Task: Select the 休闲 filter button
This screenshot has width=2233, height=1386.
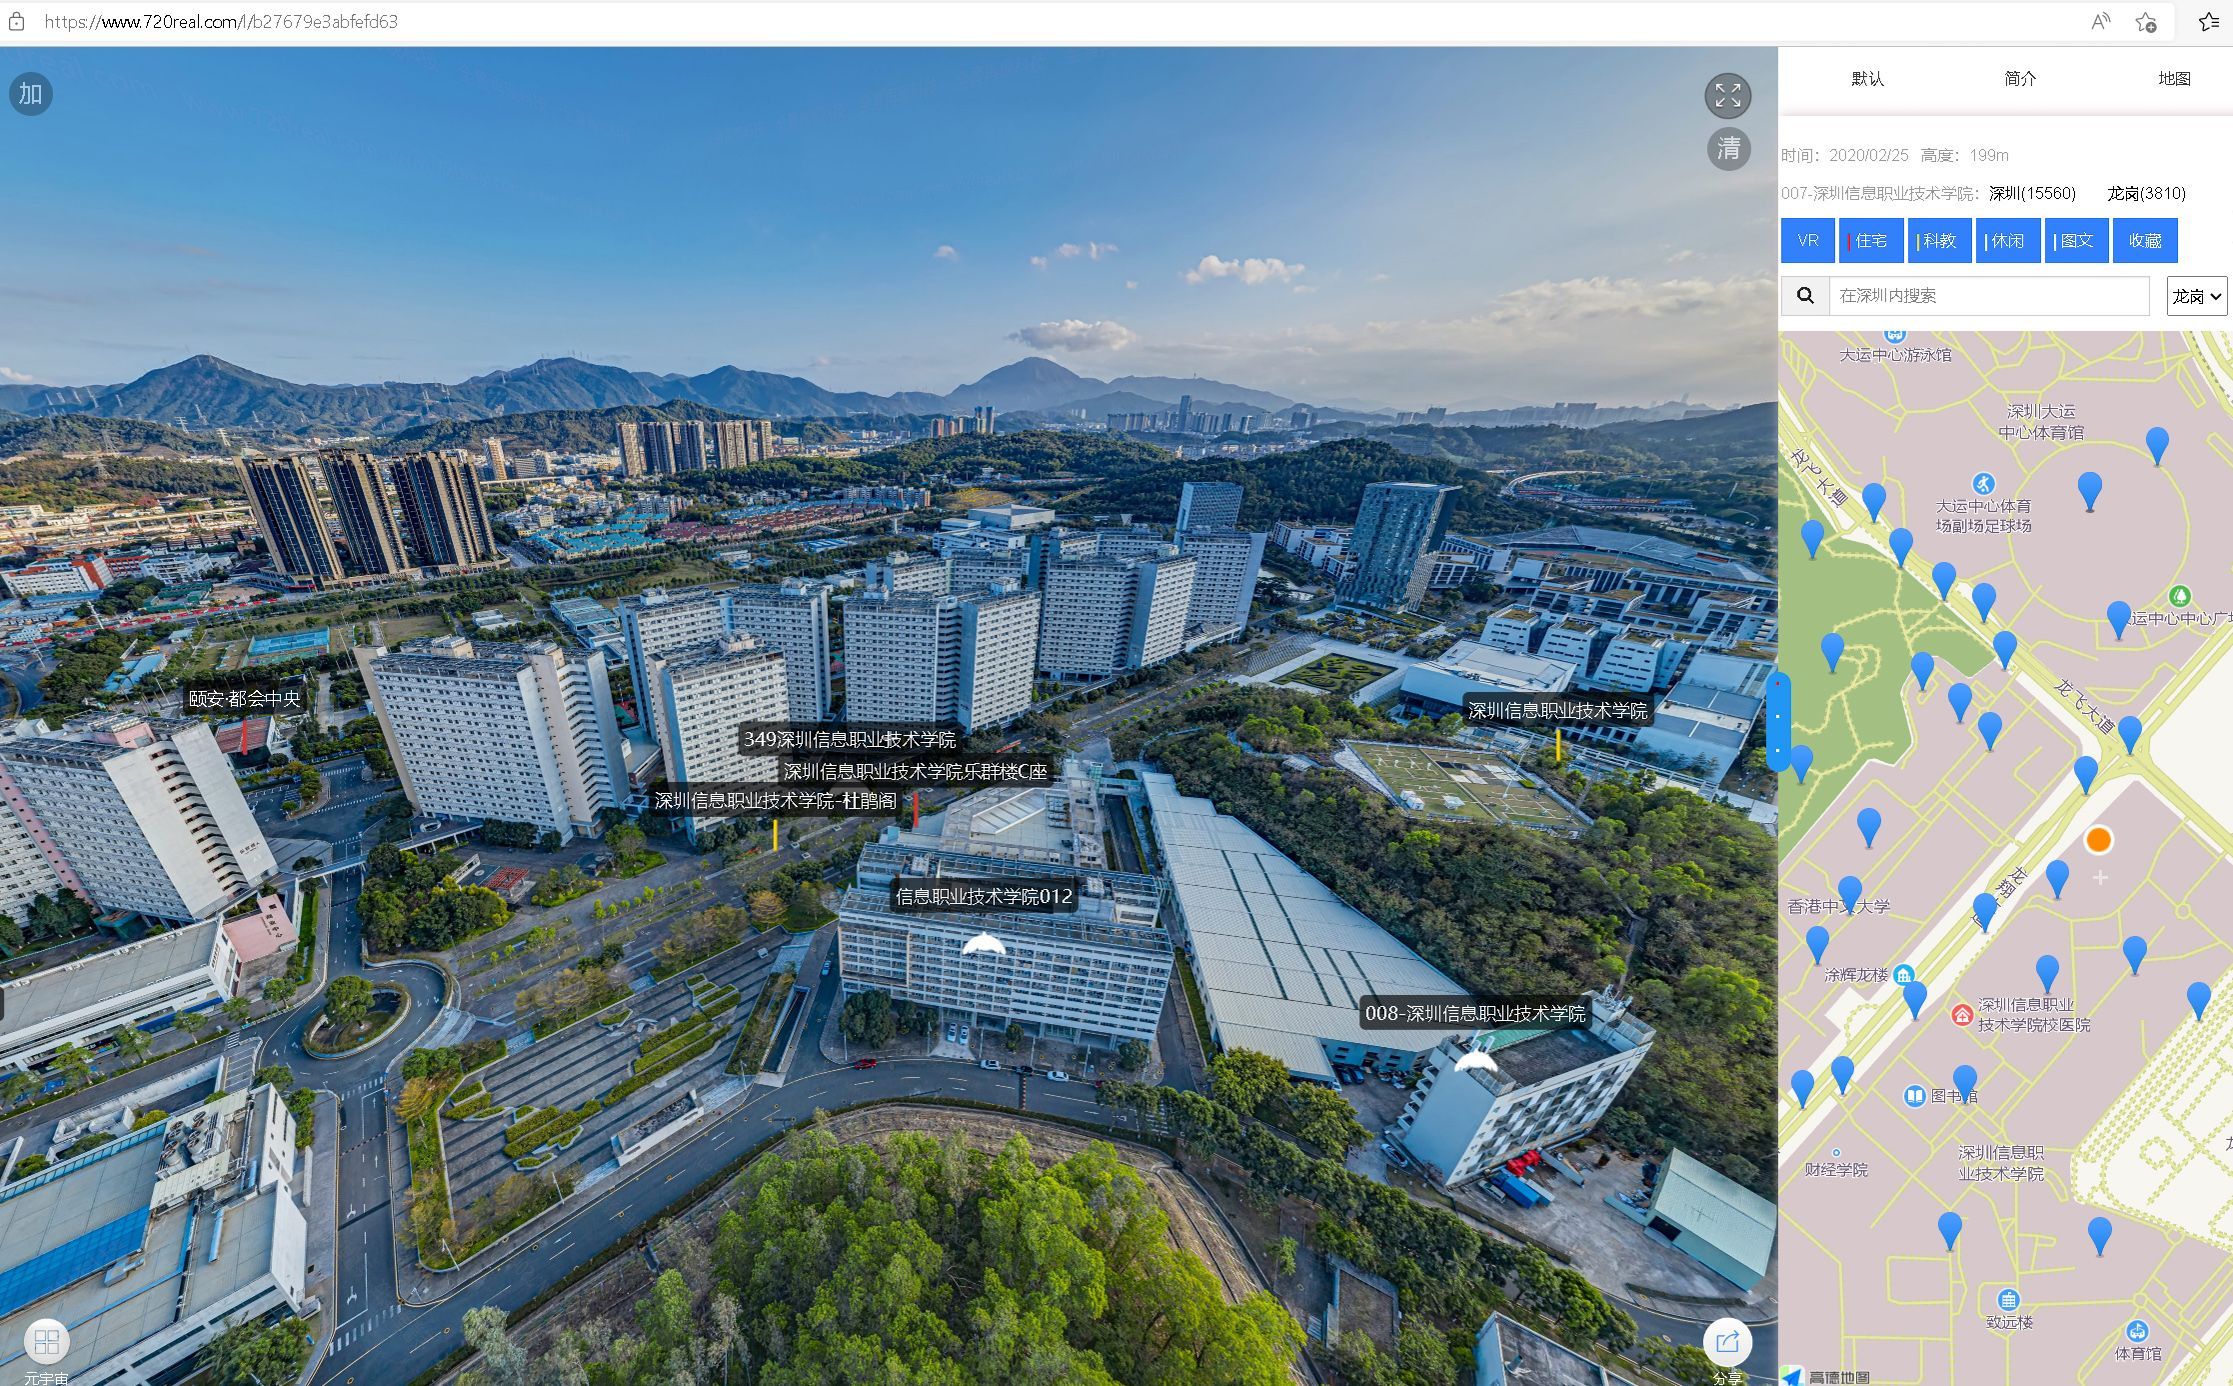Action: pyautogui.click(x=2008, y=241)
